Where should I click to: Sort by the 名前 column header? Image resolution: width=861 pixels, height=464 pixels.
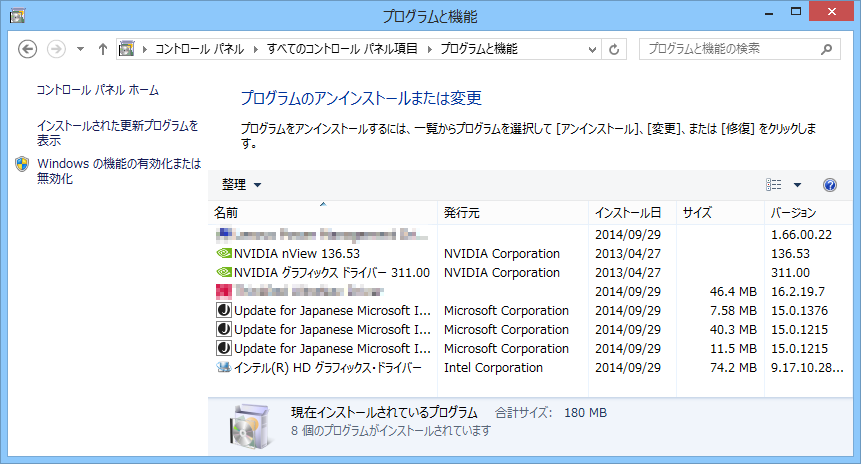point(226,213)
